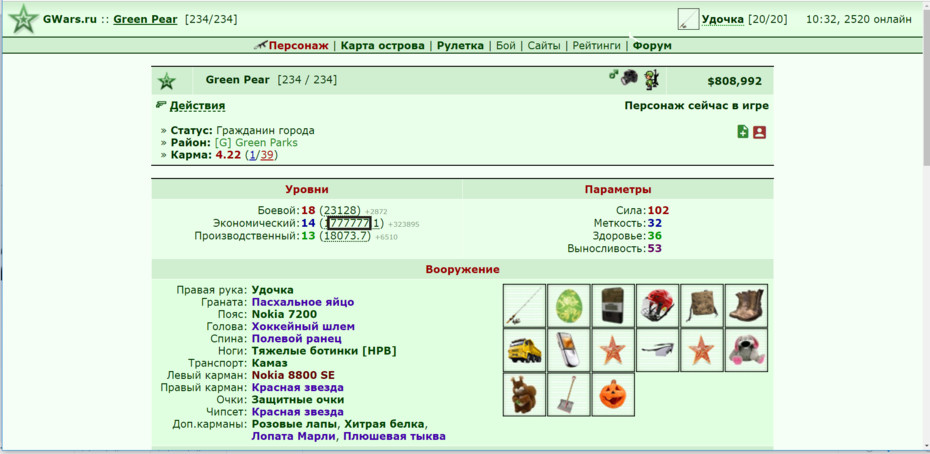The image size is (930, 454).
Task: Click the soldier figure icon in profile header
Action: (652, 80)
